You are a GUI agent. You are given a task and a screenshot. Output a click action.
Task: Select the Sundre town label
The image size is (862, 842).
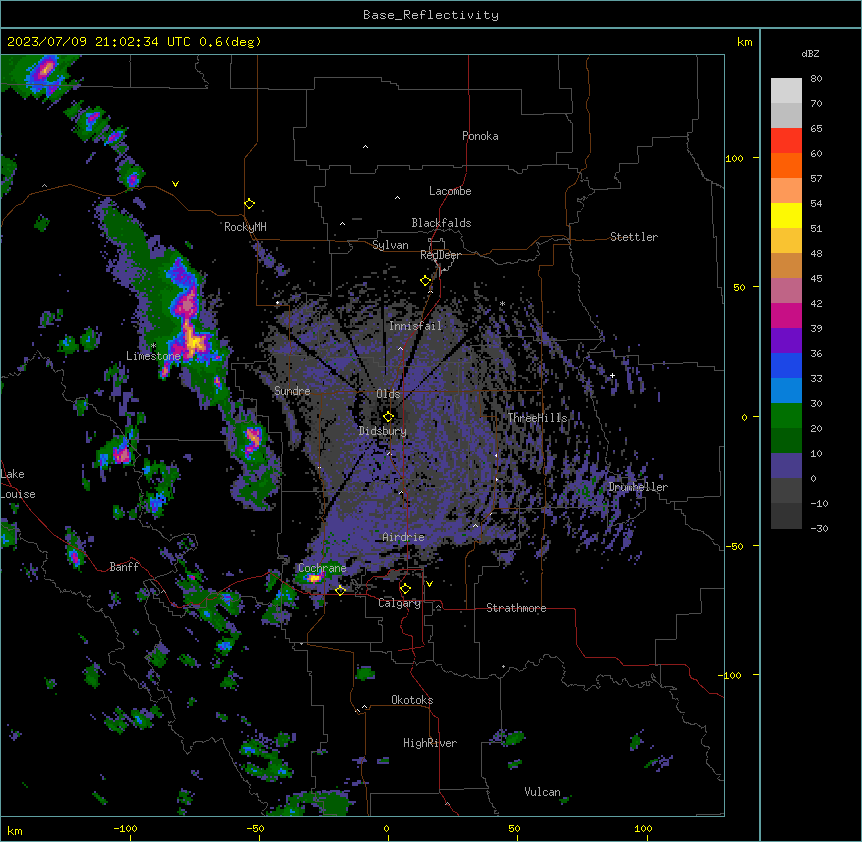click(292, 391)
